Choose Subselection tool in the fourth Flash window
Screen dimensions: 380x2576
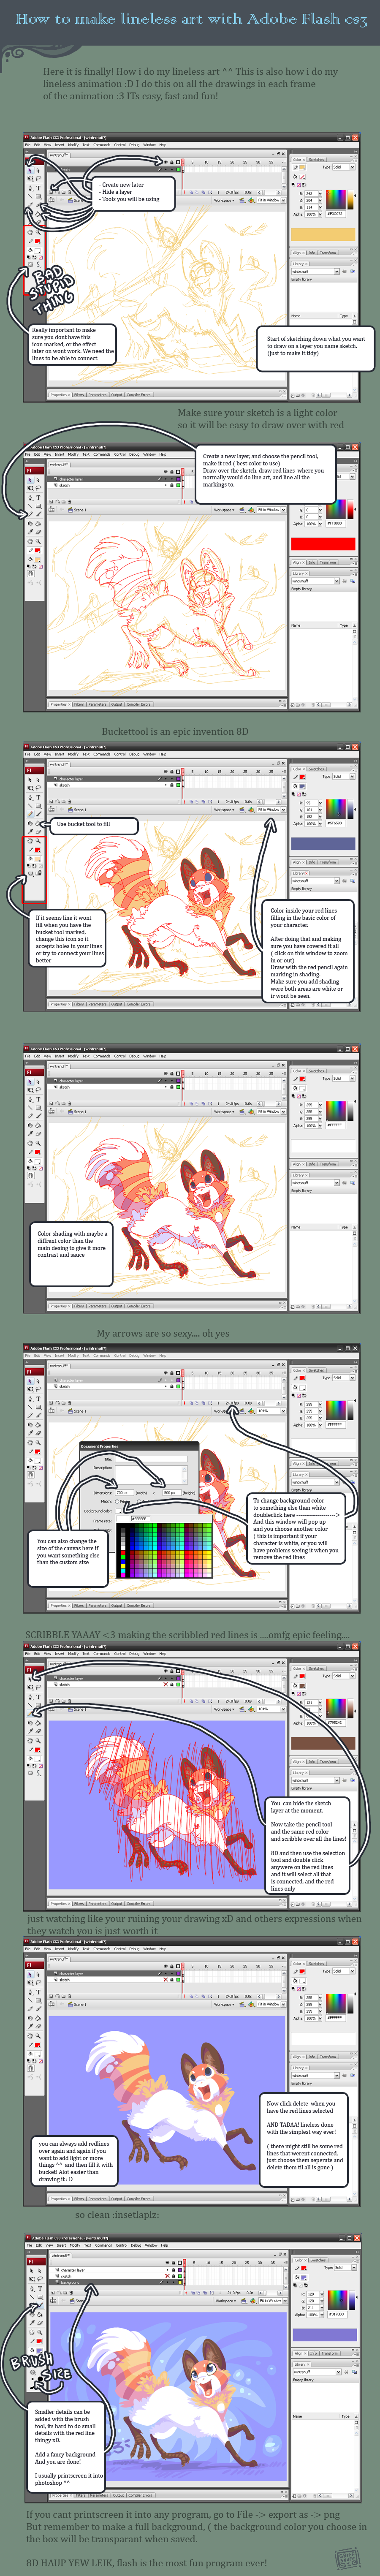coord(38,1081)
